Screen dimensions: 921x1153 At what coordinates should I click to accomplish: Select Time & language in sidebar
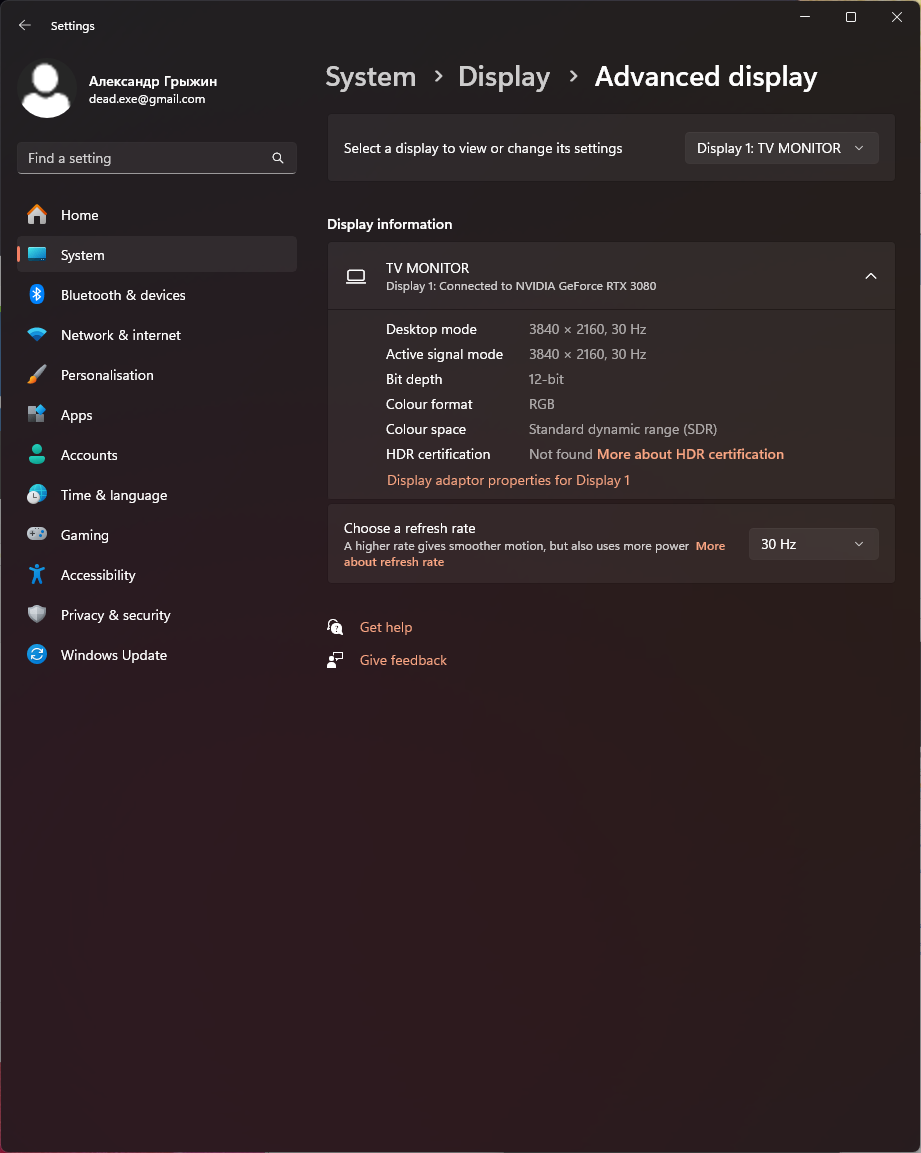pos(113,495)
